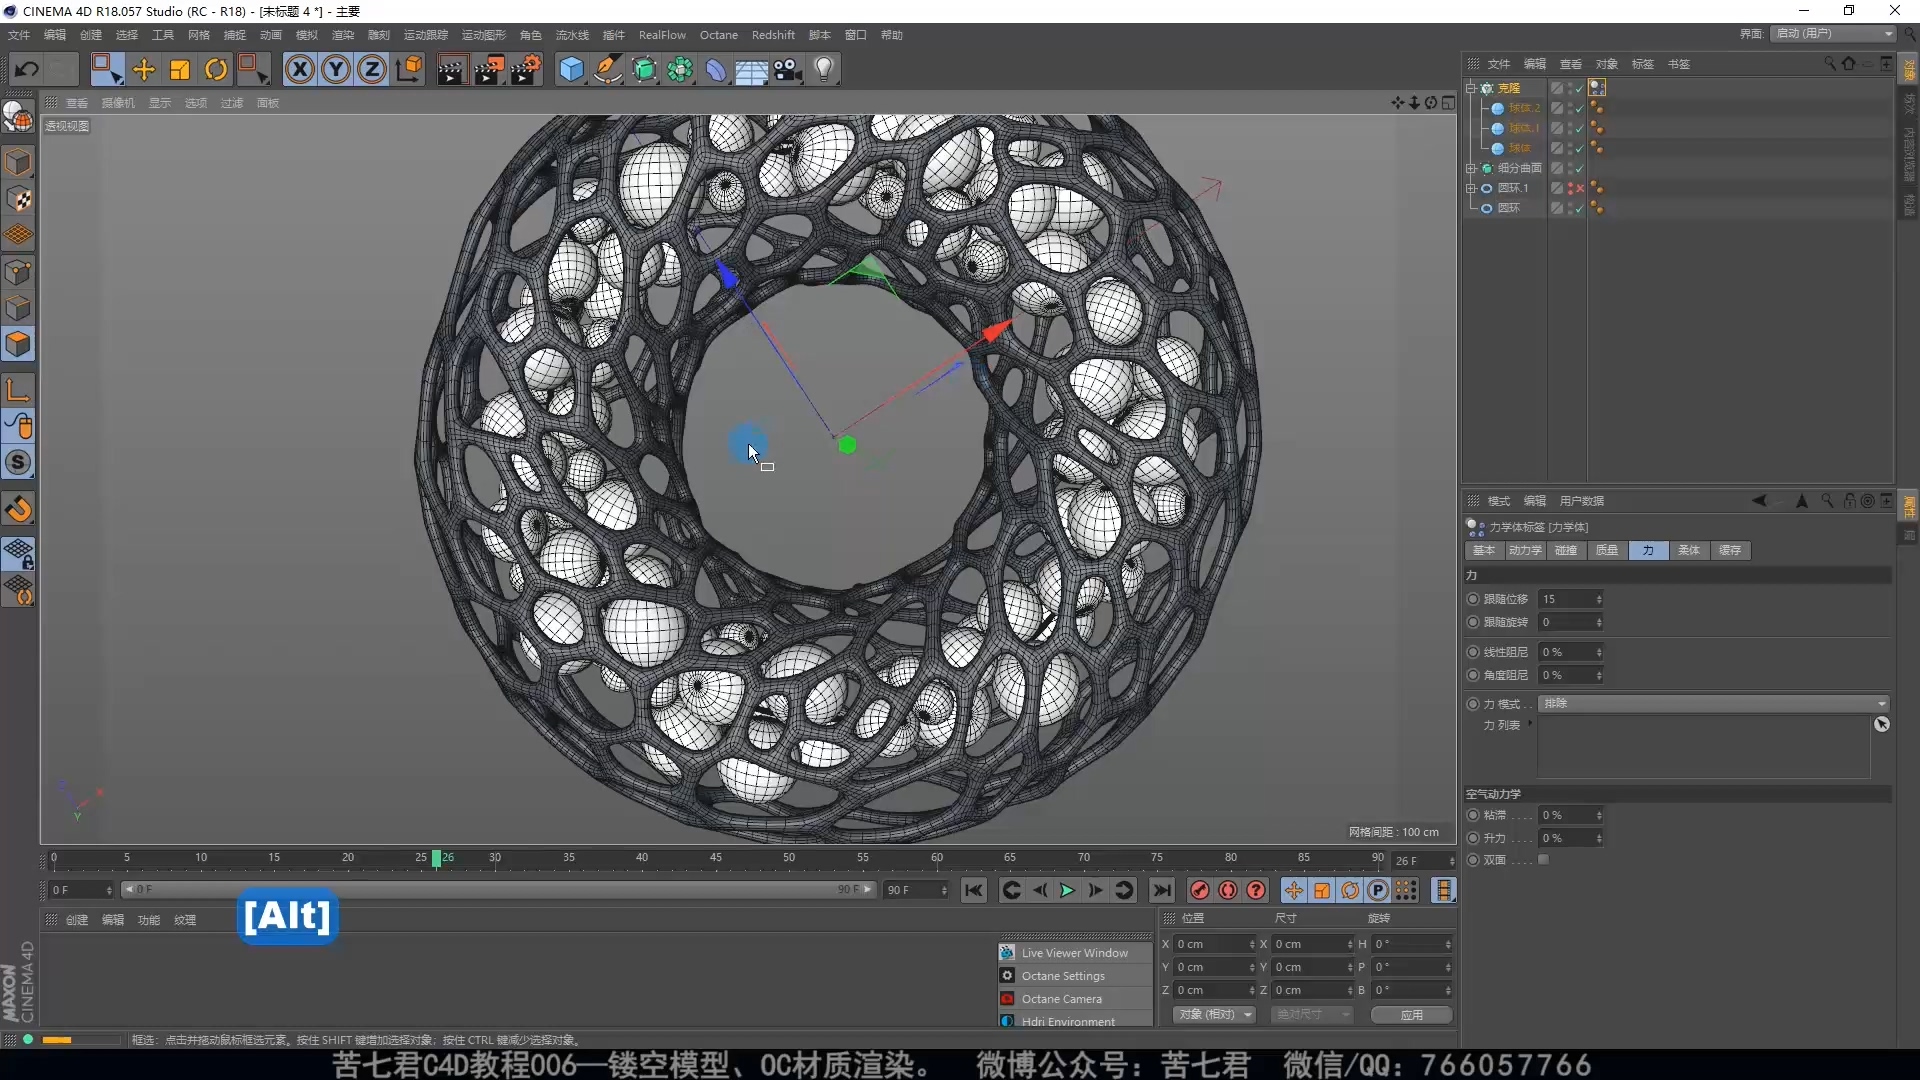Toggle the coordinate system icon

(x=409, y=69)
